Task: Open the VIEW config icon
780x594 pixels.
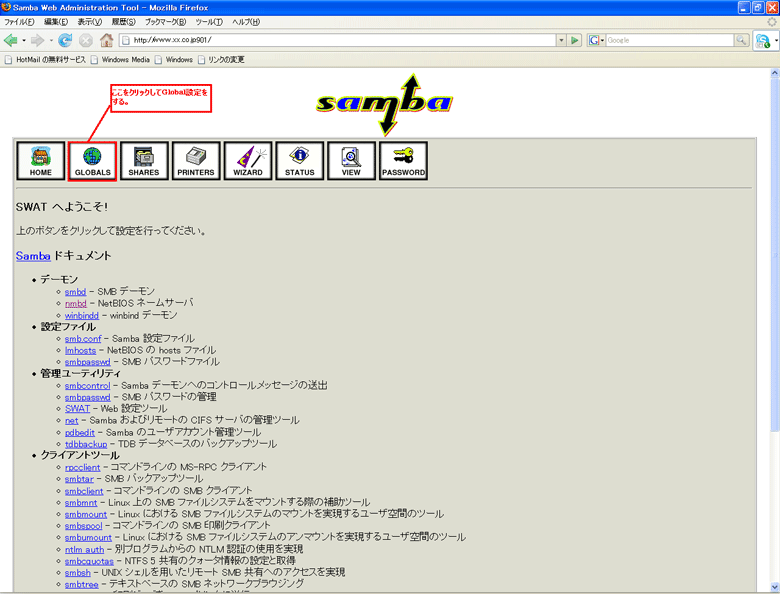Action: click(x=351, y=161)
